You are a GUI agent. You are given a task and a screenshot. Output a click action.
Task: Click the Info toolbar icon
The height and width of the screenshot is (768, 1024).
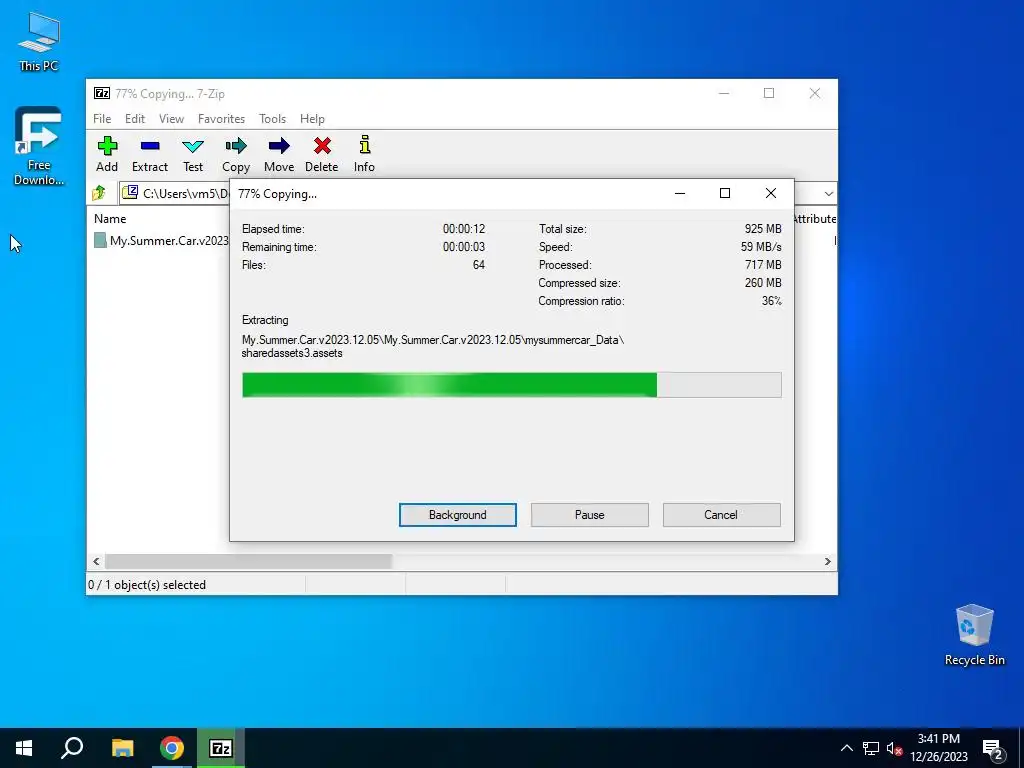click(364, 145)
